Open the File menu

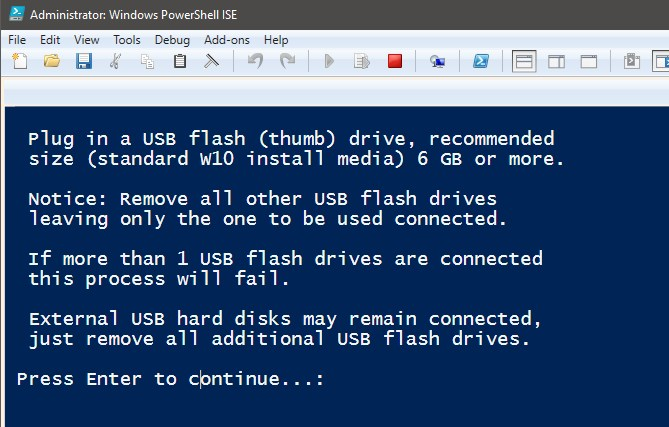tap(17, 40)
